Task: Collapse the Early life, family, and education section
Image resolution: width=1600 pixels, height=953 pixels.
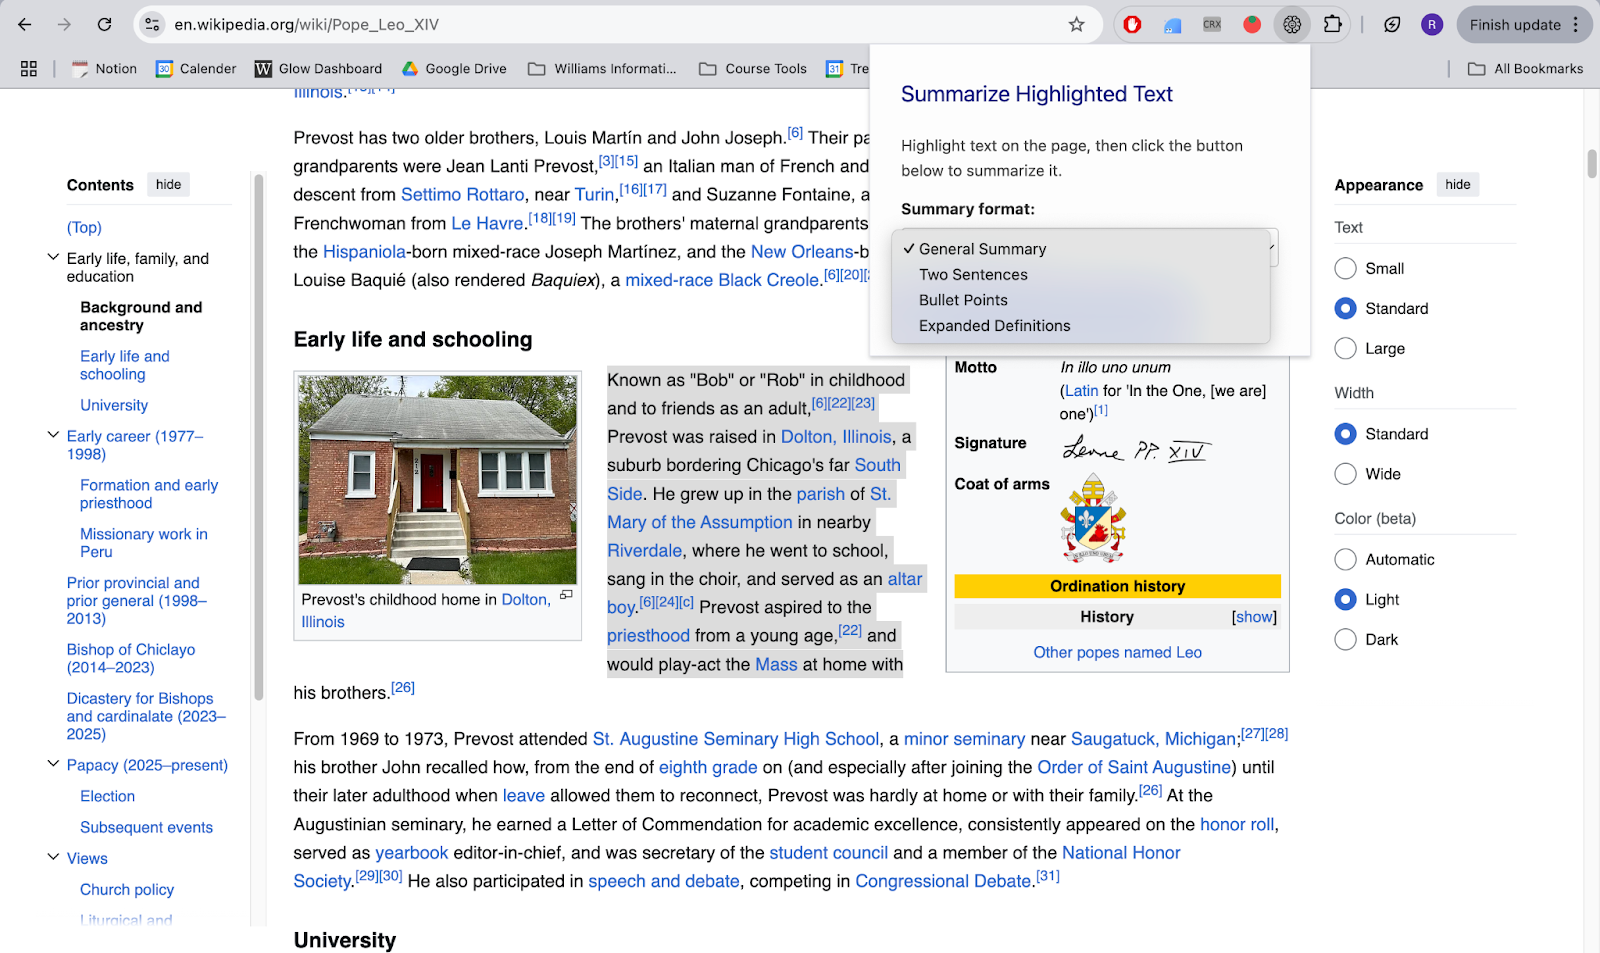Action: click(x=53, y=258)
